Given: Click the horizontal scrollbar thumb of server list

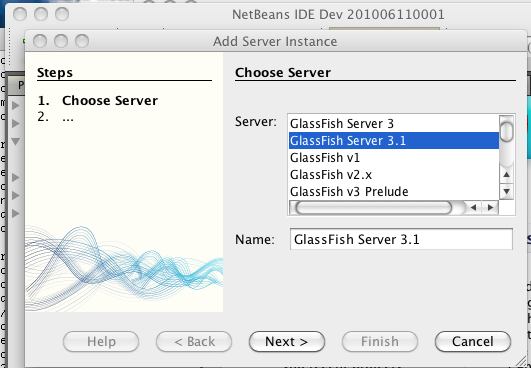Looking at the screenshot, I should (374, 208).
